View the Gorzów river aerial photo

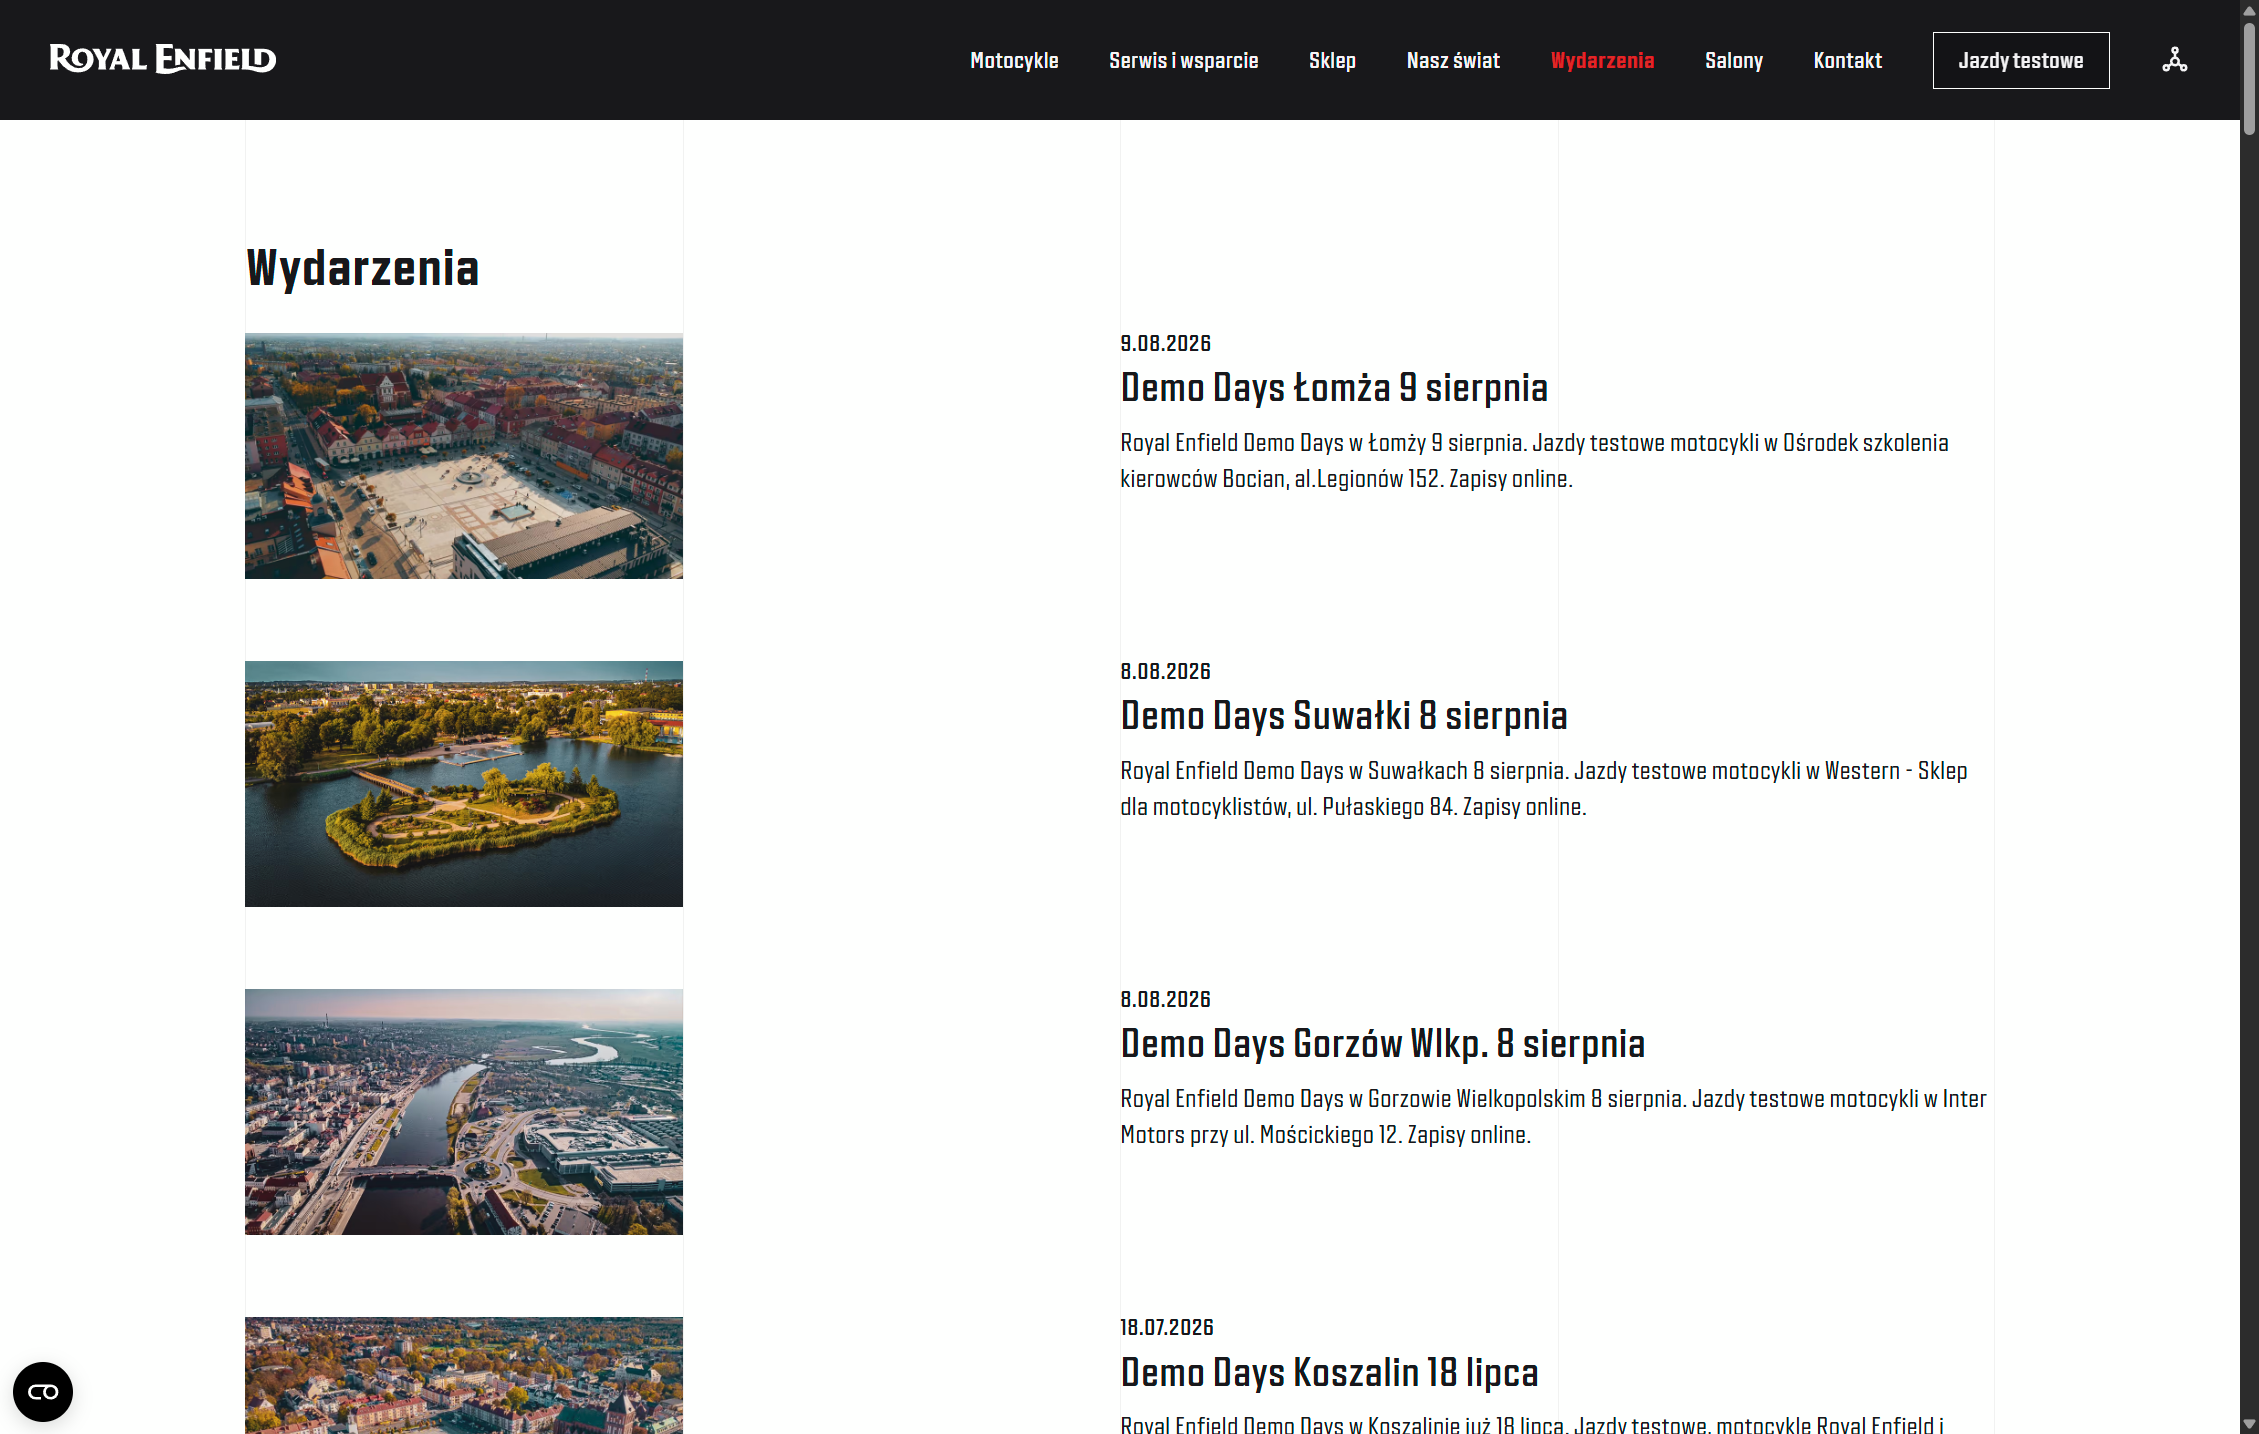pyautogui.click(x=464, y=1112)
